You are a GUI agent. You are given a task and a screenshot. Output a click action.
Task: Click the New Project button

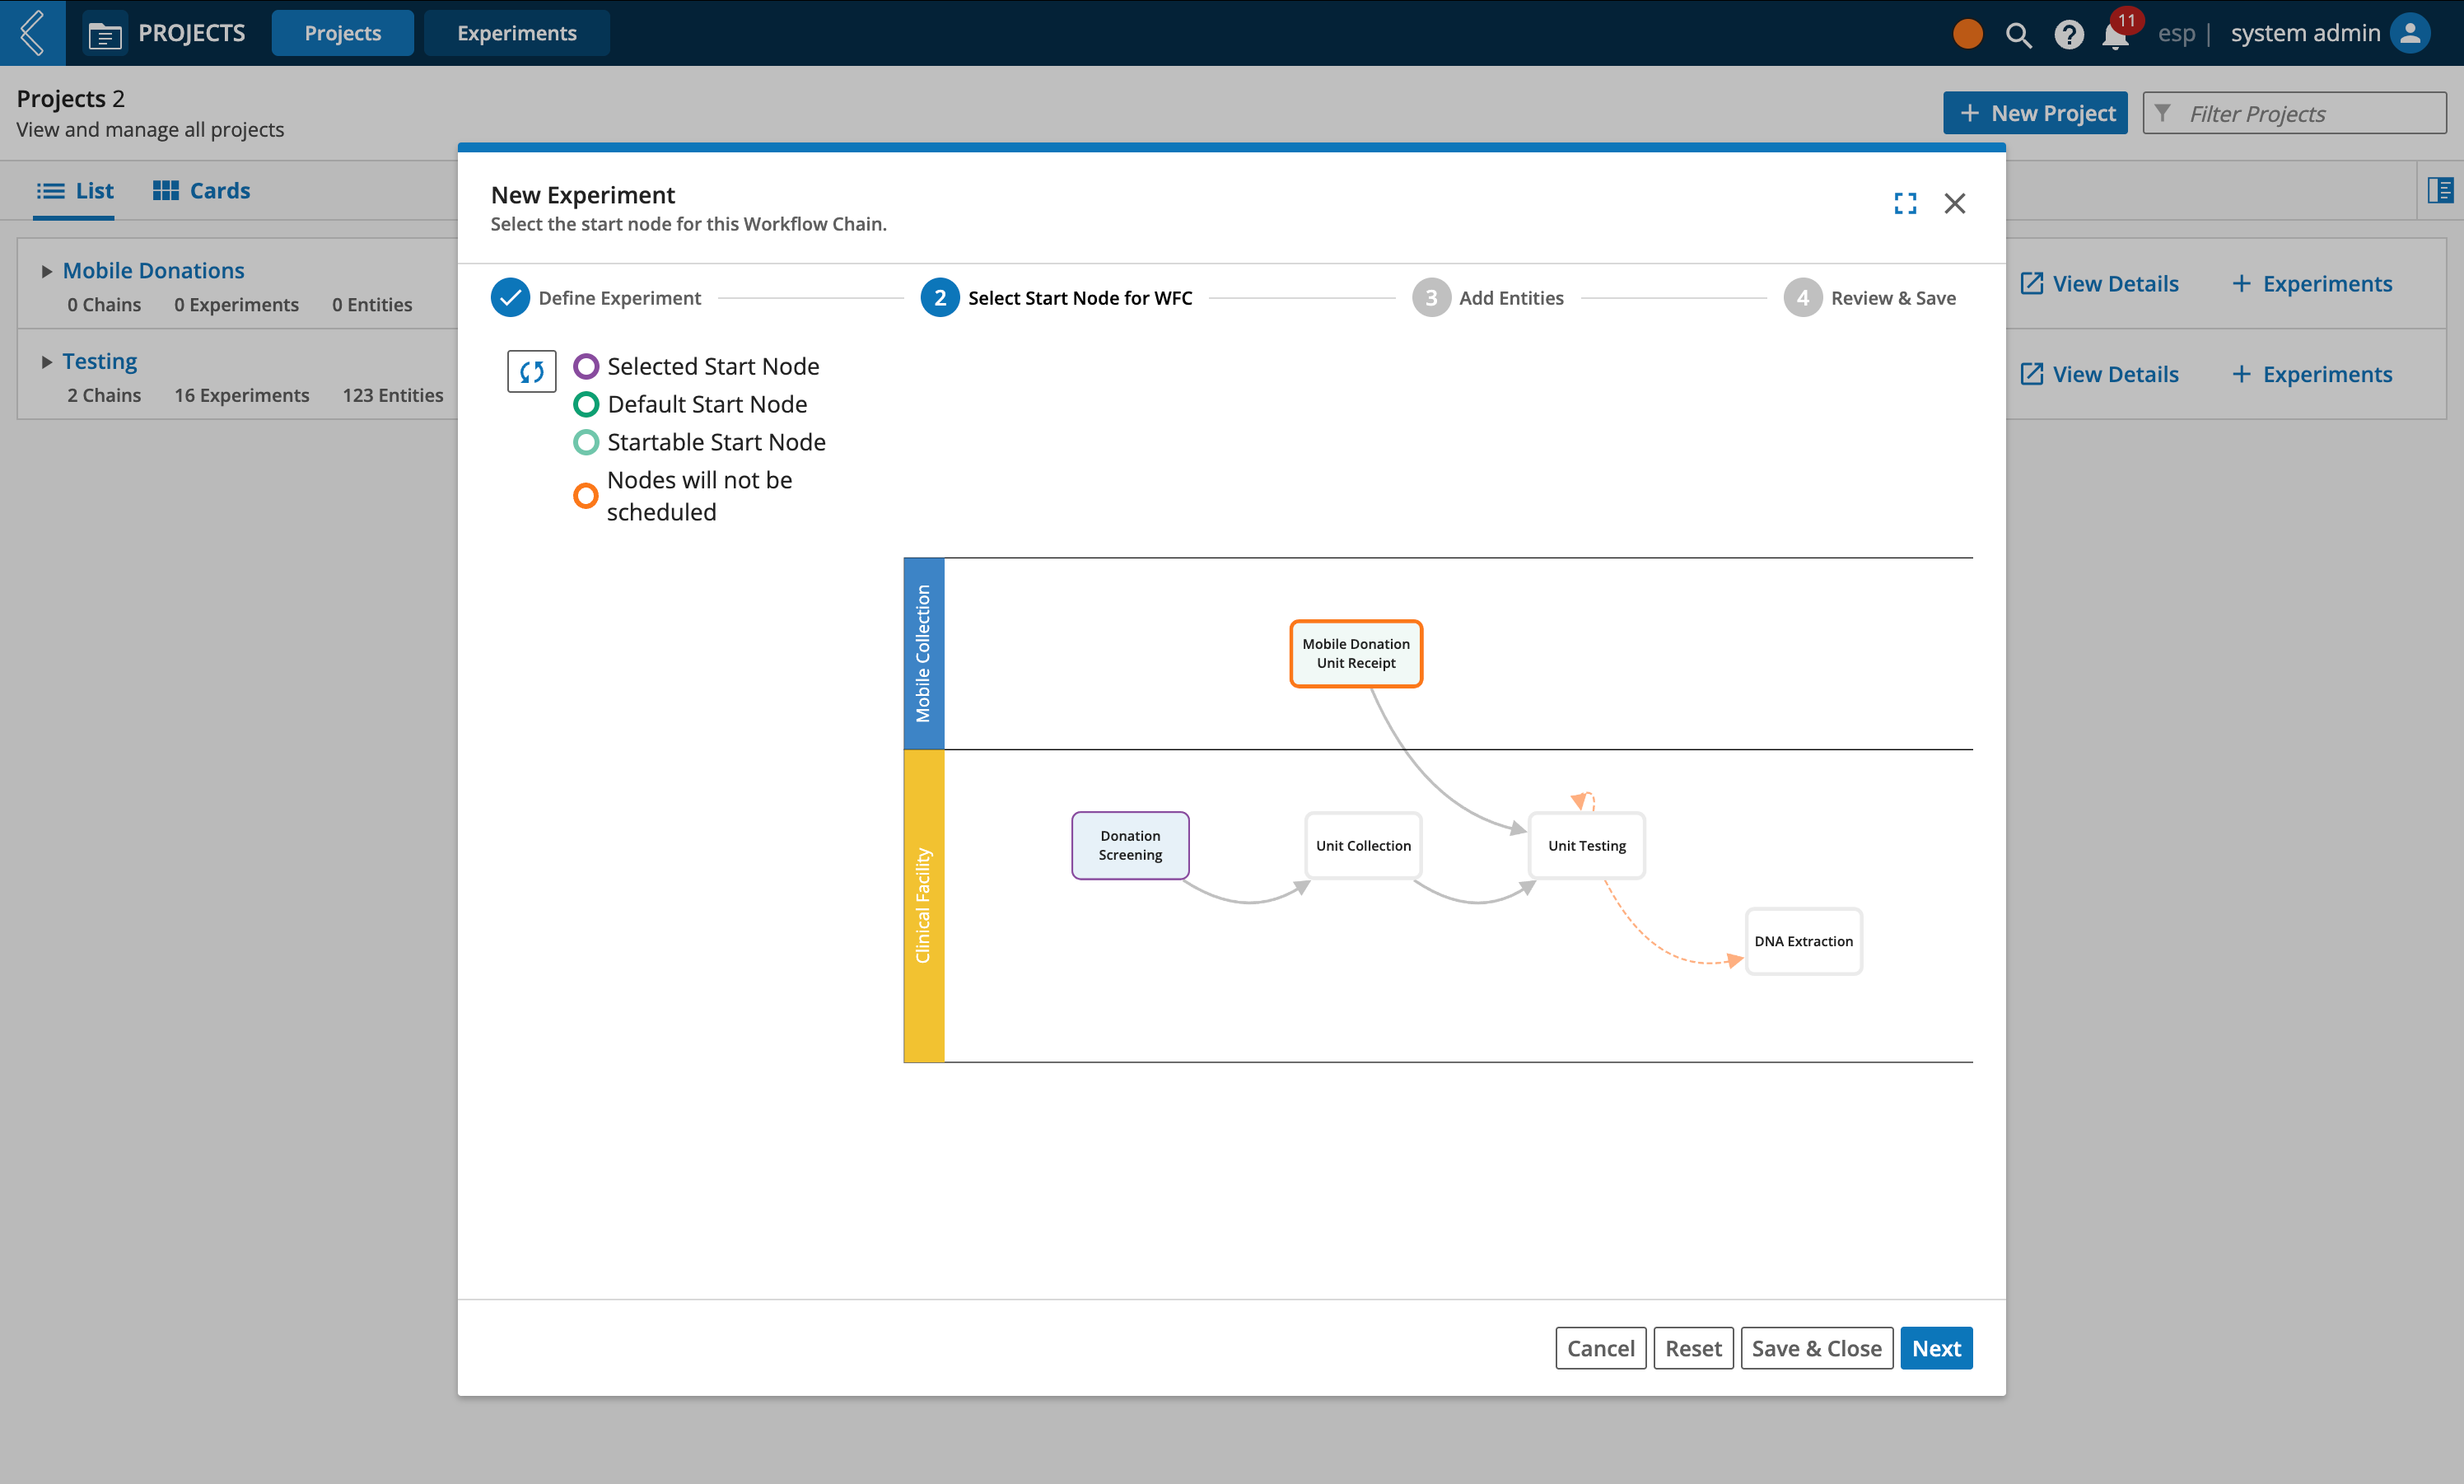2035,113
